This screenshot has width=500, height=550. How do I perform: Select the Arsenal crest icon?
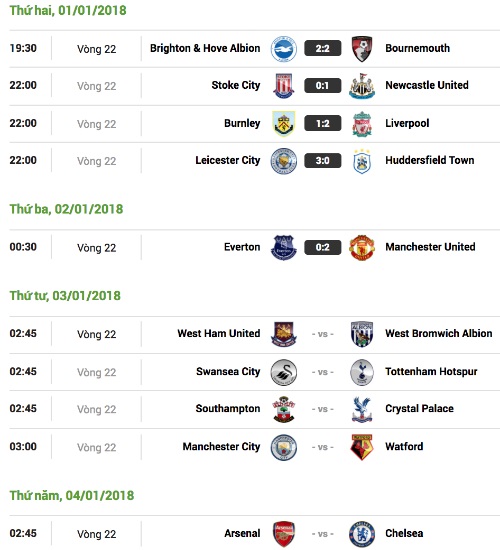pyautogui.click(x=284, y=534)
